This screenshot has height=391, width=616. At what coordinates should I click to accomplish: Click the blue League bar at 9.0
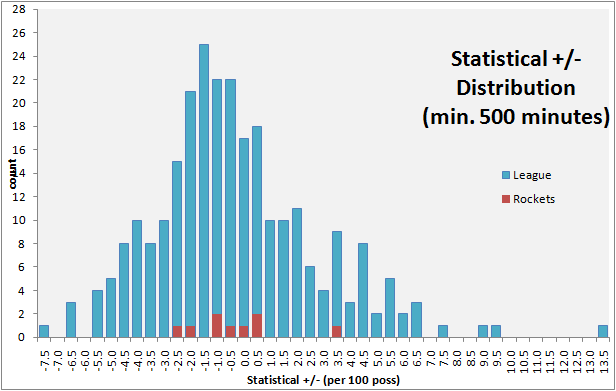483,331
